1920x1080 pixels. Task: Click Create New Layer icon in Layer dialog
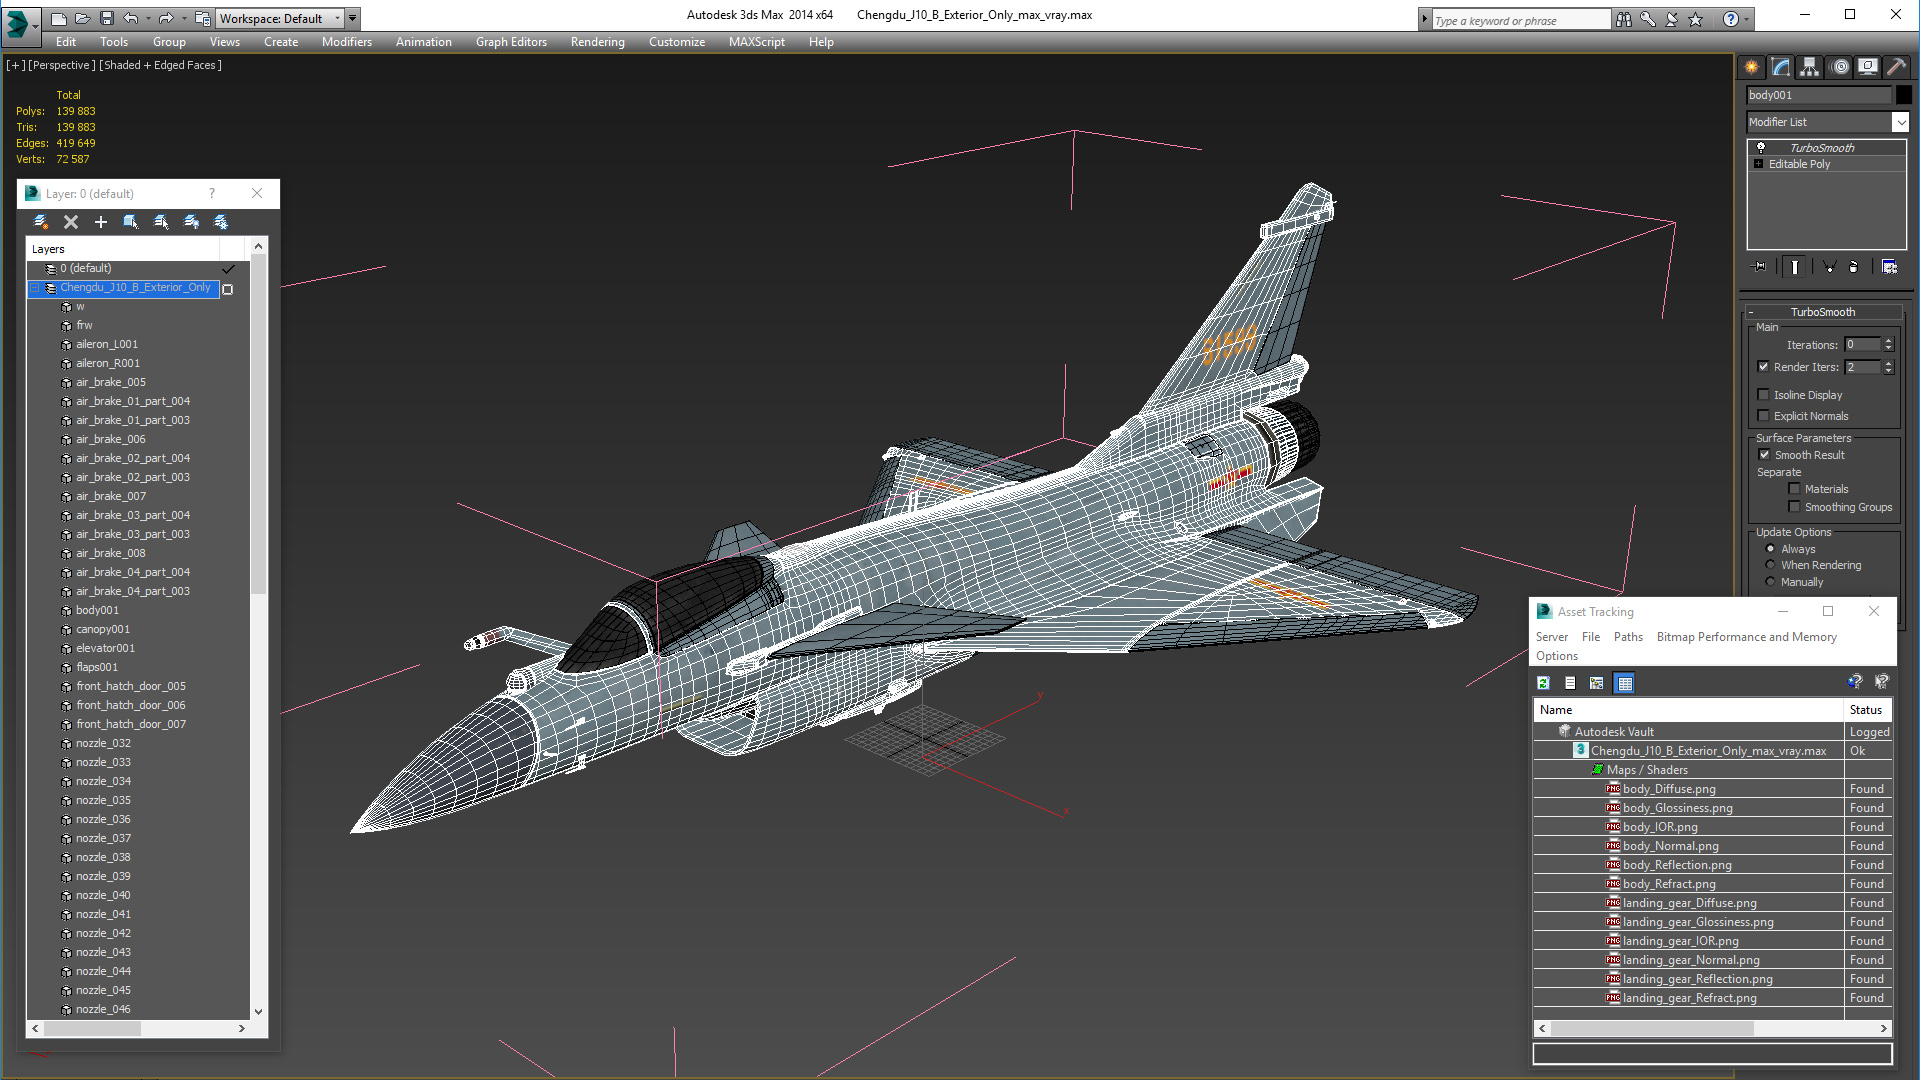[41, 222]
